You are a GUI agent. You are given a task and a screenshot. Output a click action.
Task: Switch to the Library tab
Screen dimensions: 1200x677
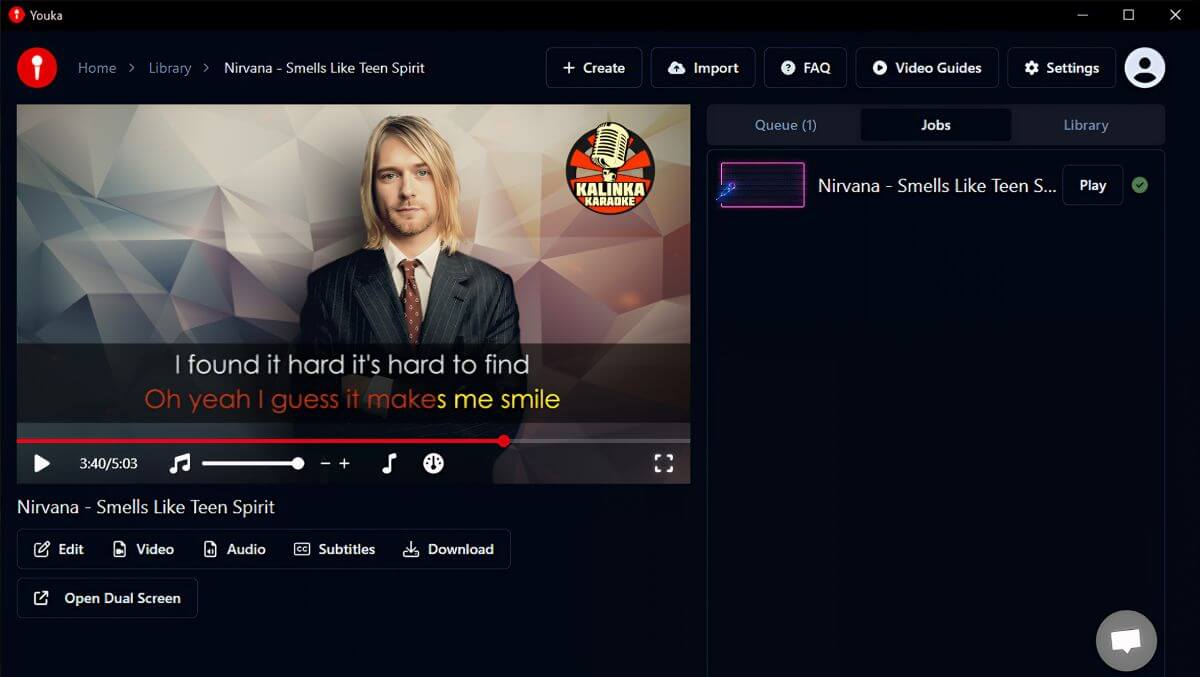click(x=1085, y=125)
